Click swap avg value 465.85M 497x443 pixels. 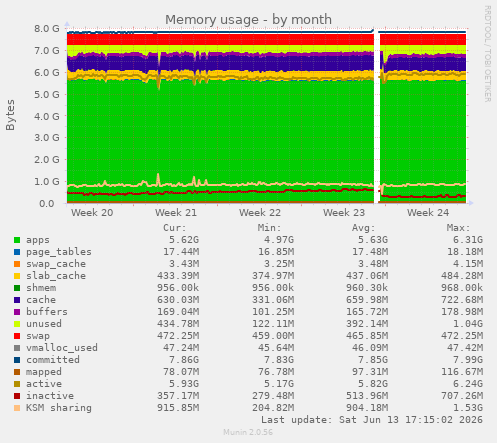tap(367, 336)
